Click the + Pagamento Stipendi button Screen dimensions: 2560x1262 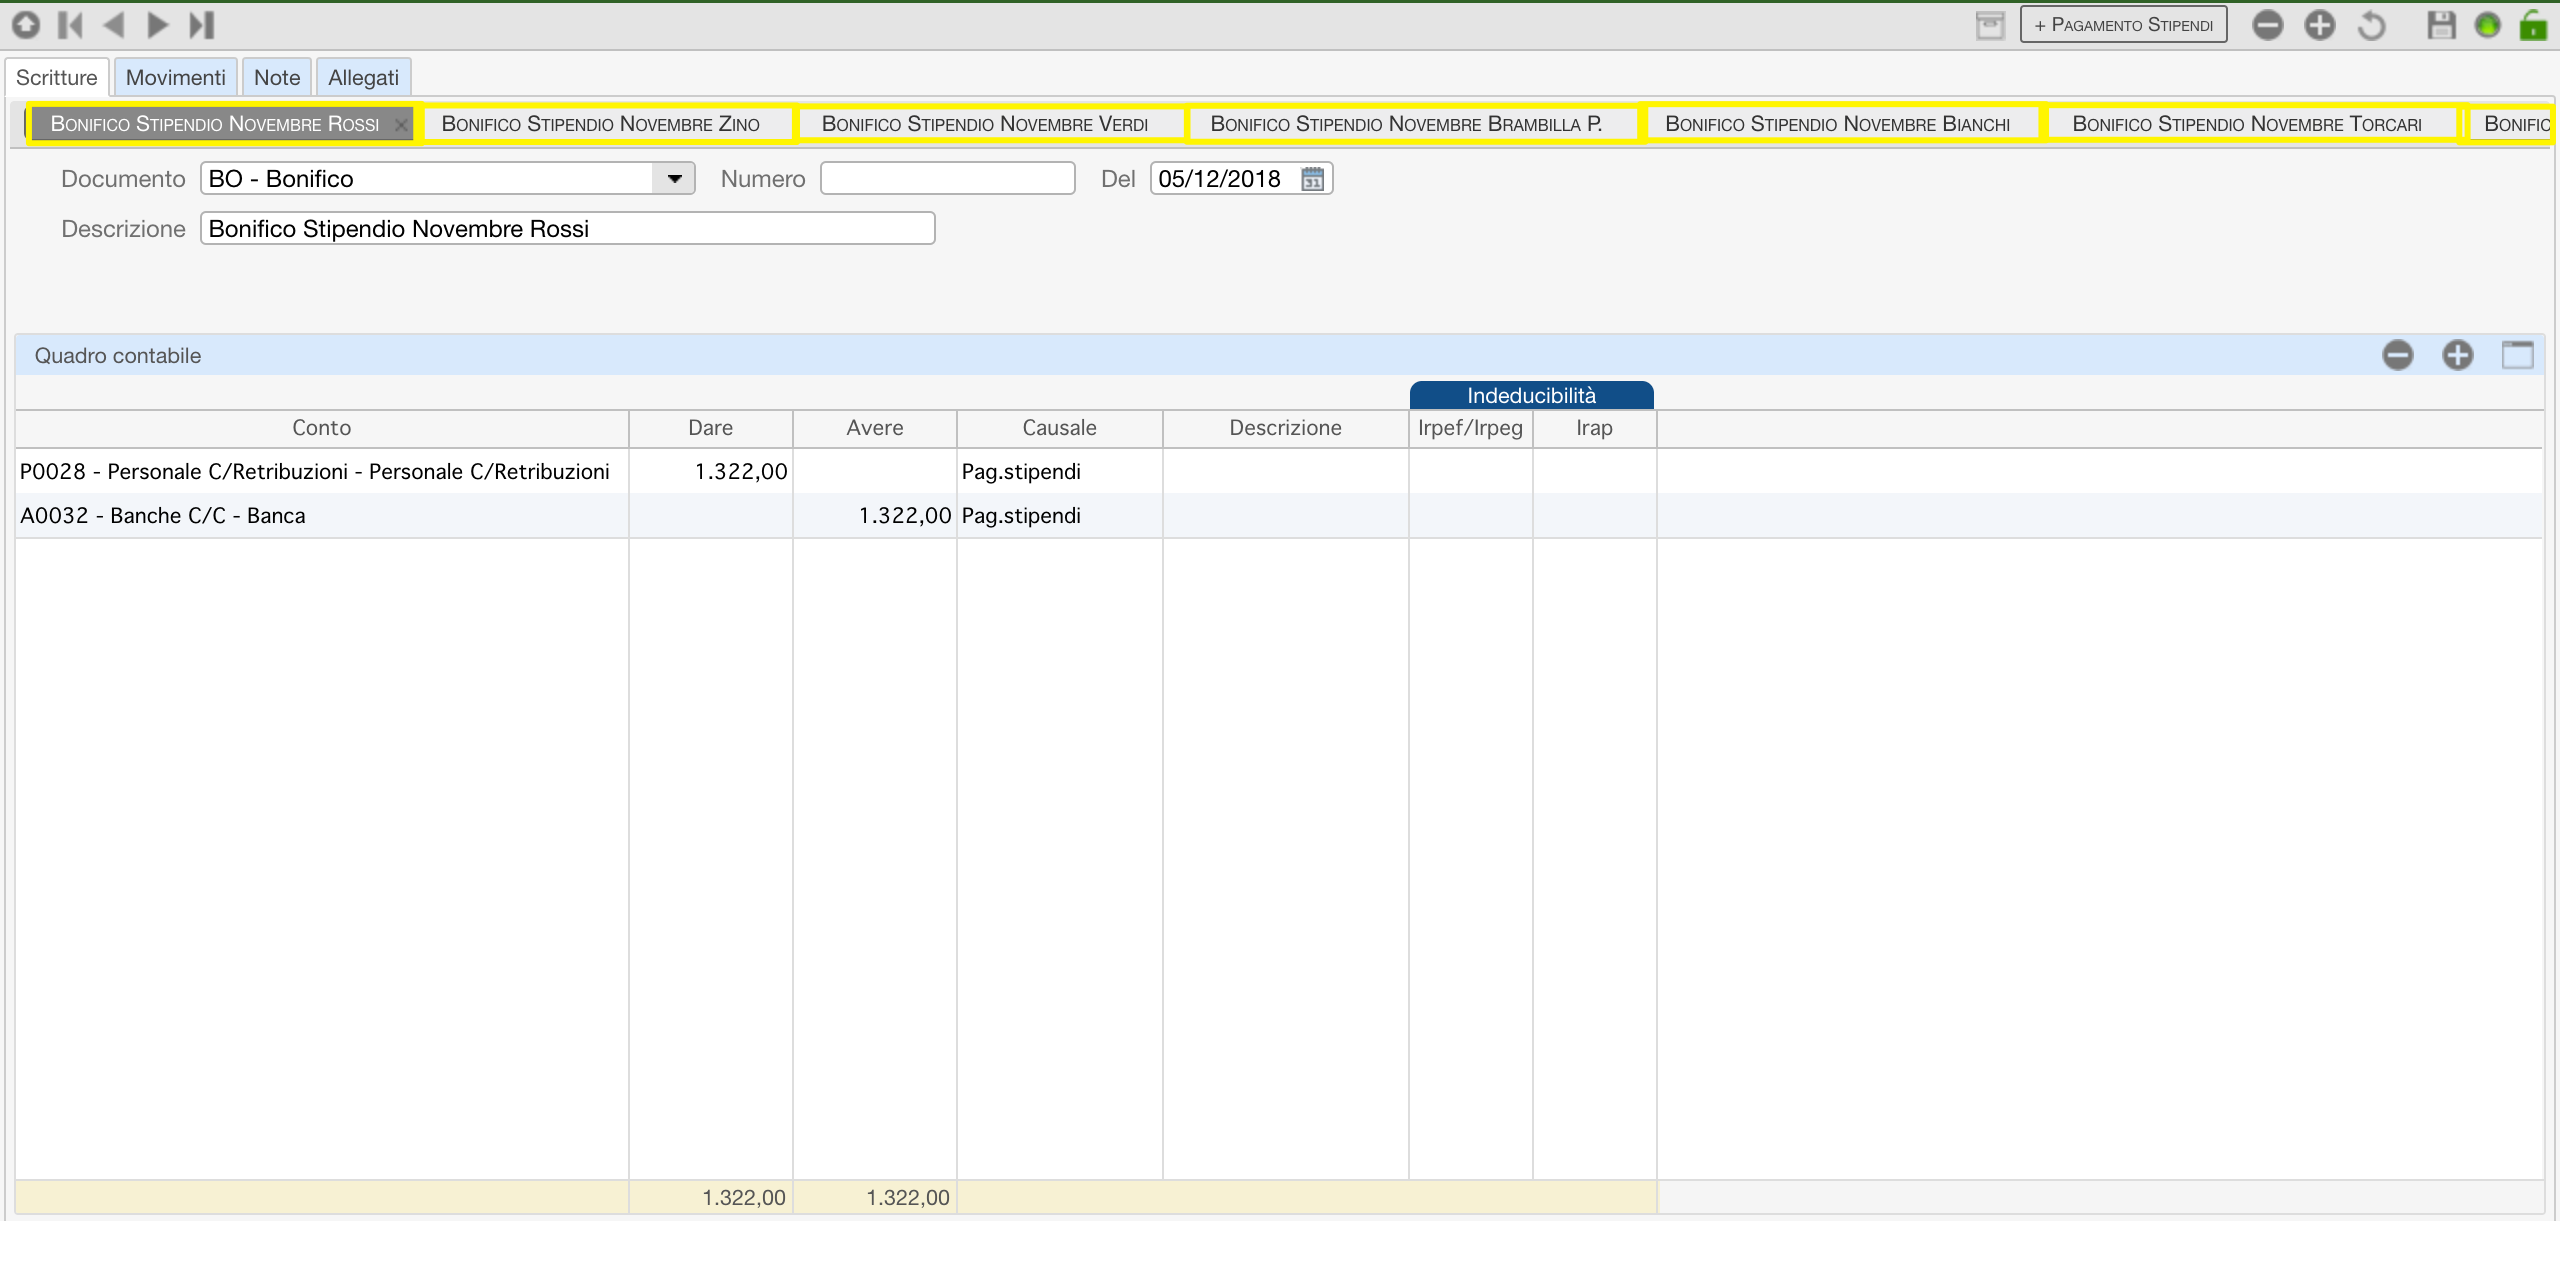pos(2123,25)
